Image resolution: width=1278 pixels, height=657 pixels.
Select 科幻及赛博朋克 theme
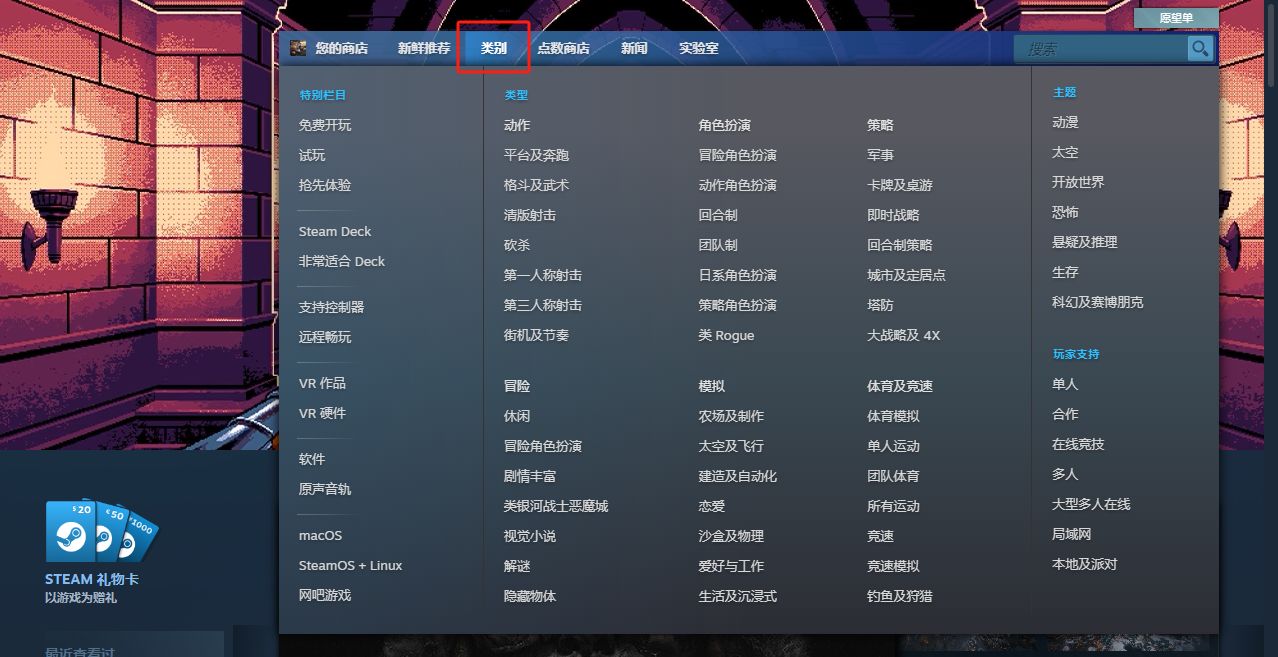pyautogui.click(x=1098, y=302)
